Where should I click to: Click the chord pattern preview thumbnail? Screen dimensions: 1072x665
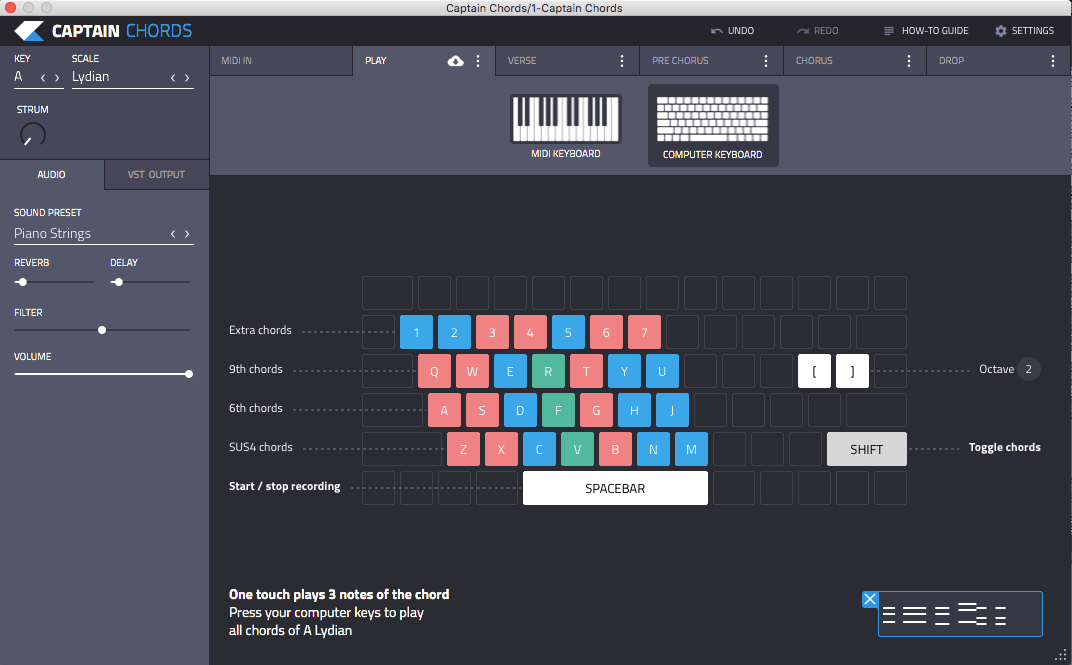961,614
